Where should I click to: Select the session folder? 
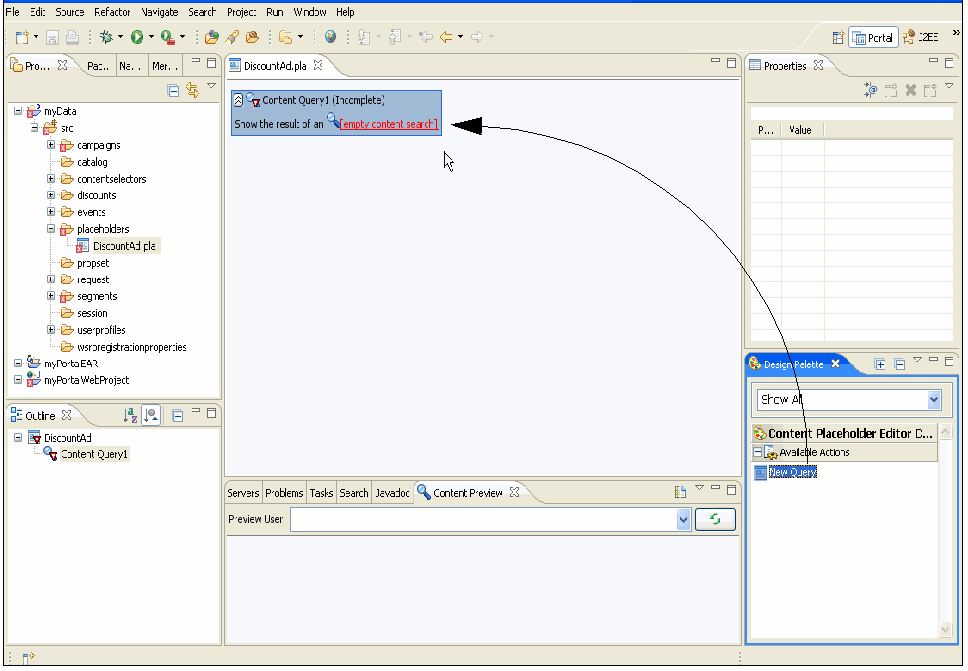pos(92,313)
